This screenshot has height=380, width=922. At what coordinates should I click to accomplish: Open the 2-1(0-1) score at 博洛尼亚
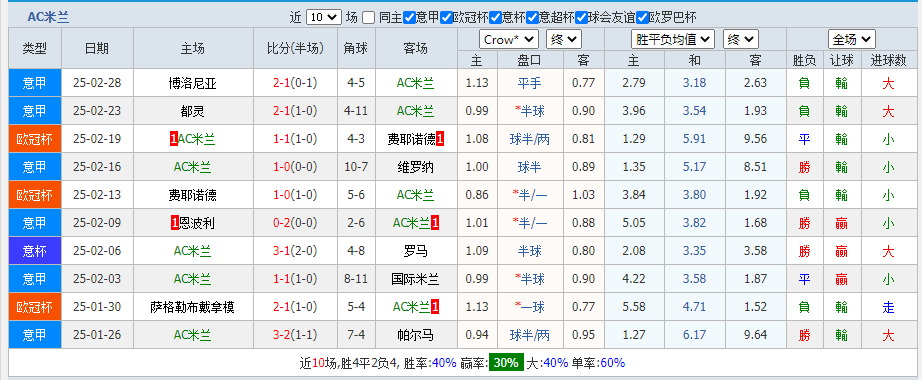tap(295, 83)
